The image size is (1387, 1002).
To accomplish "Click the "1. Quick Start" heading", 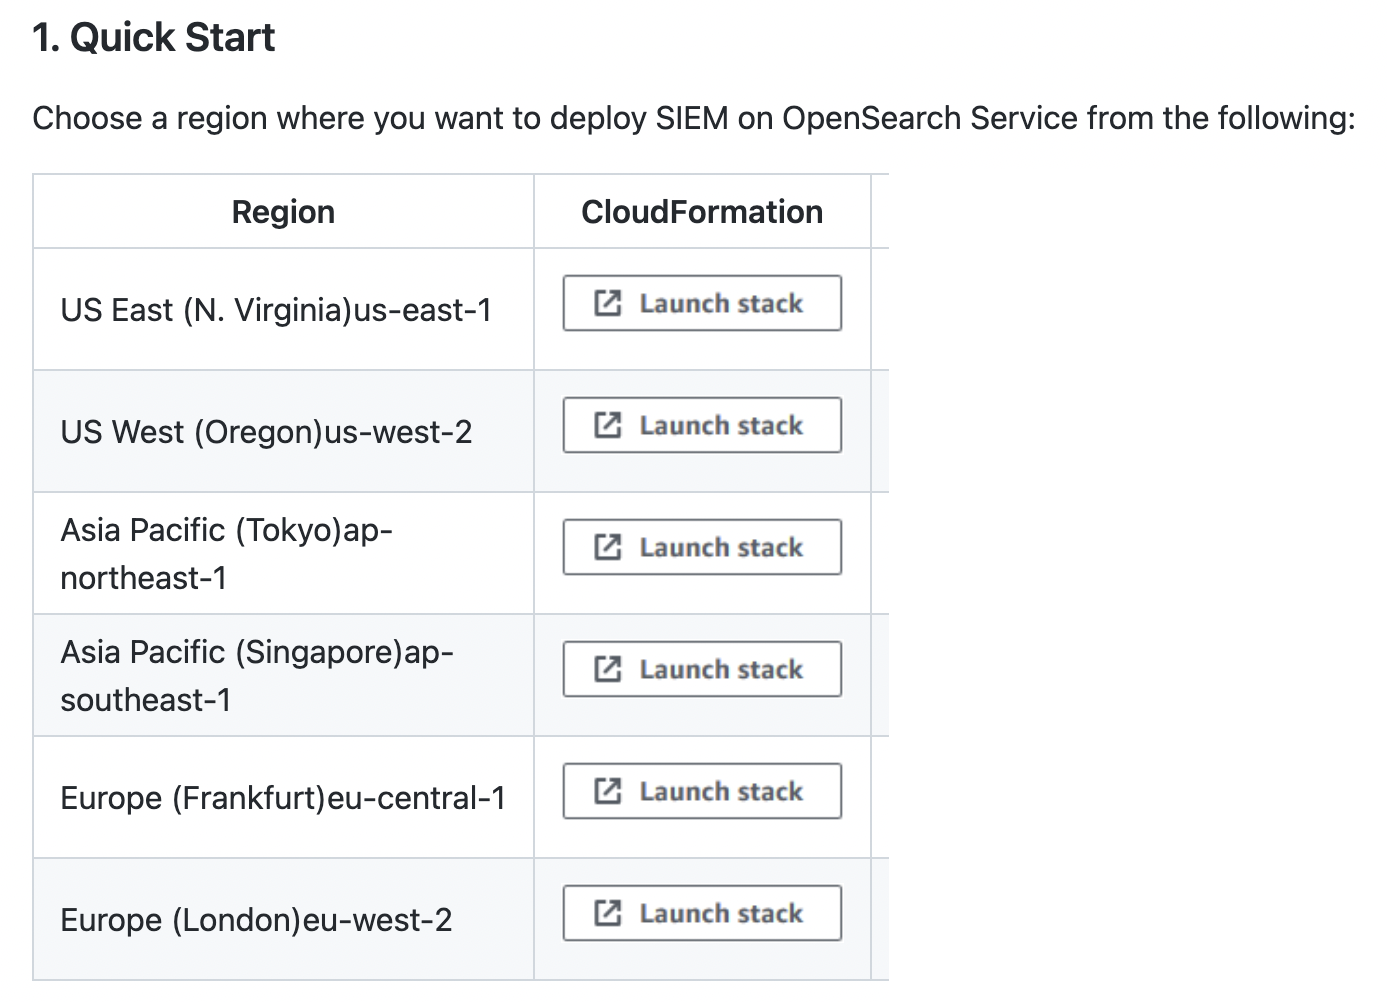I will pyautogui.click(x=153, y=37).
